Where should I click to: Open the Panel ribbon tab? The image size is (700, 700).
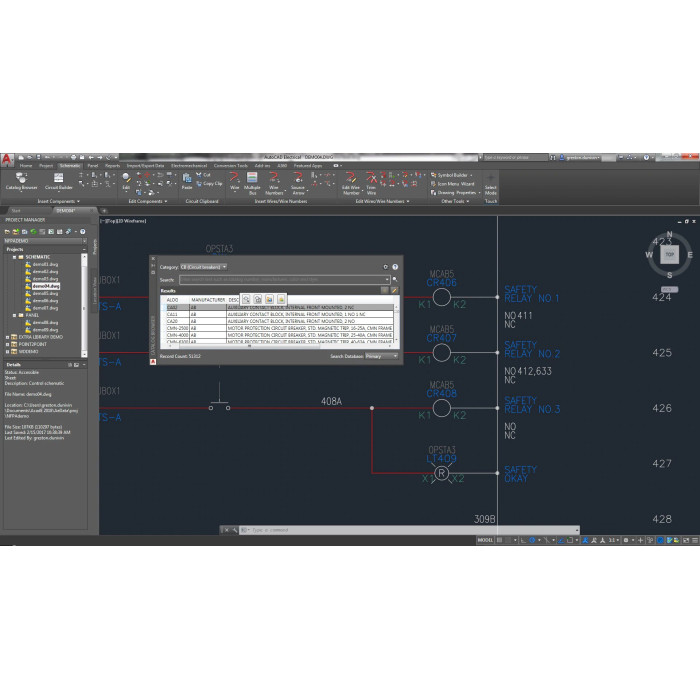click(x=93, y=166)
